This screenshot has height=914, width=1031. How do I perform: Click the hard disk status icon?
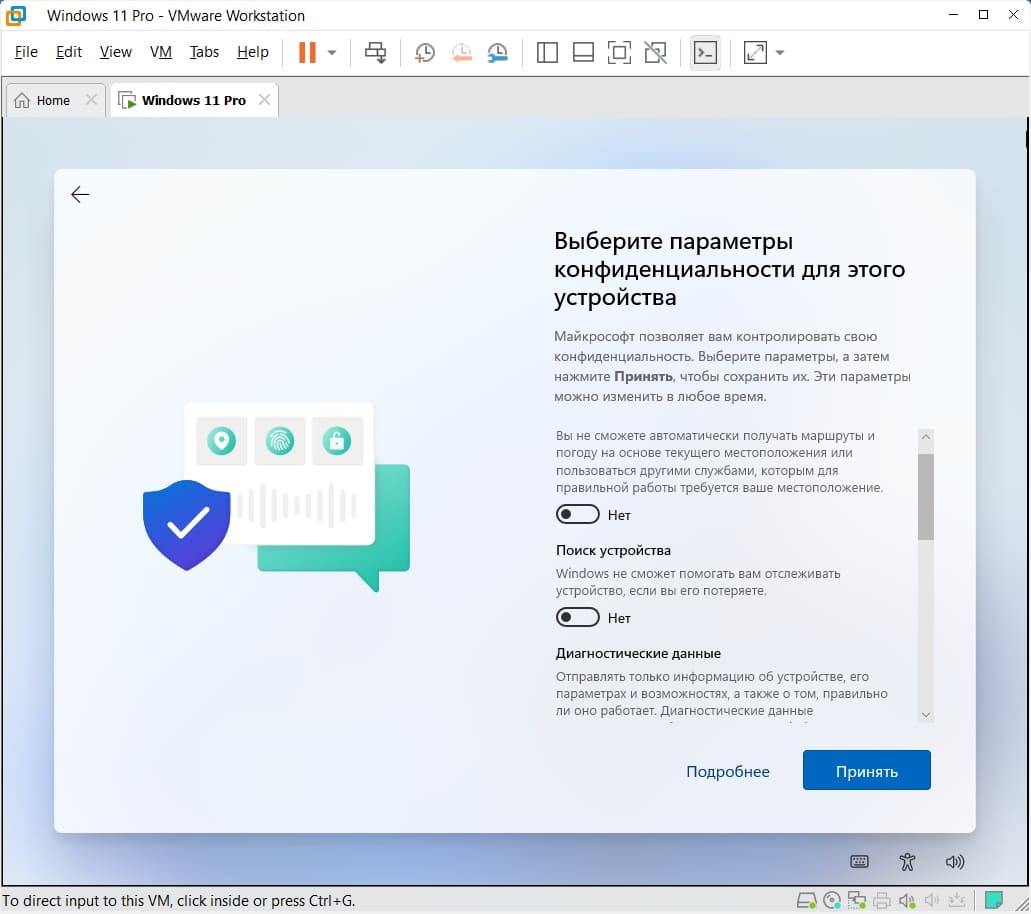[x=807, y=900]
